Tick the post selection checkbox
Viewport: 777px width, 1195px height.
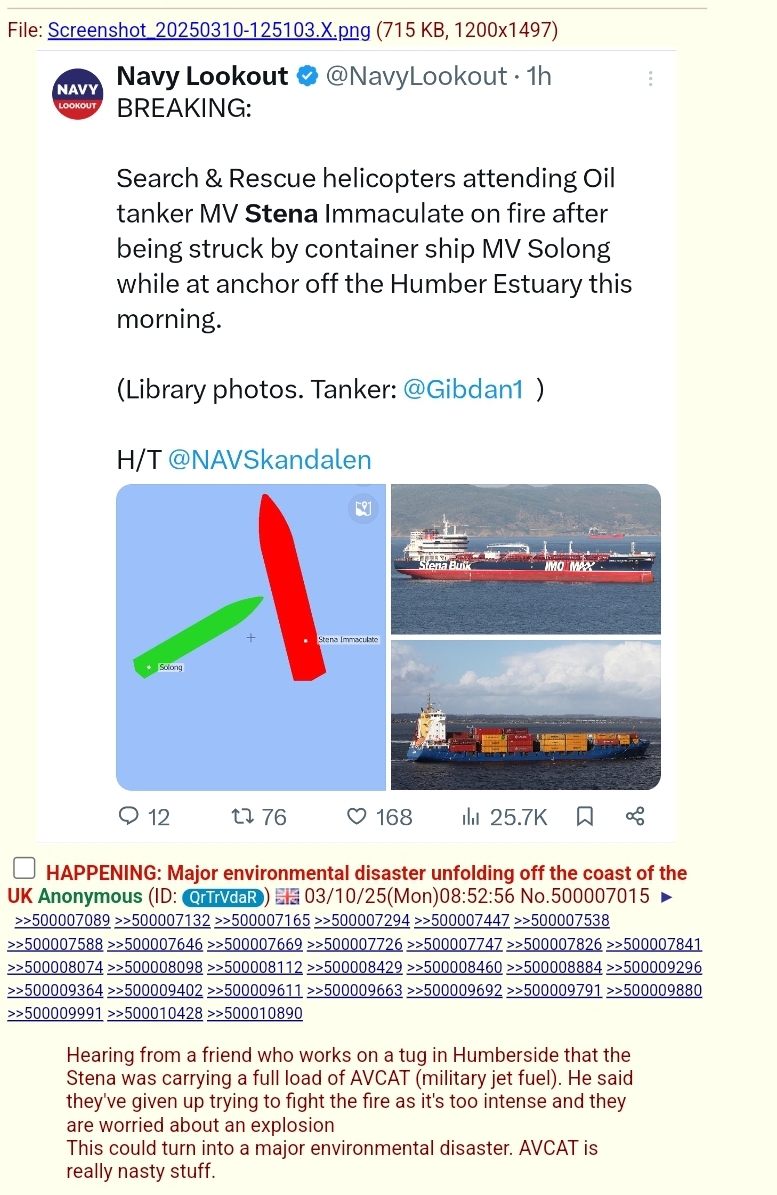pyautogui.click(x=24, y=868)
